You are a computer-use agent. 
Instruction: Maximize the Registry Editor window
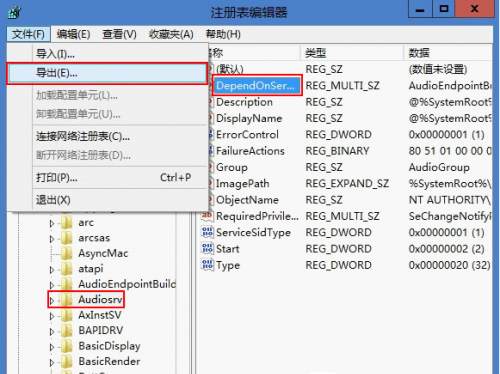[444, 9]
